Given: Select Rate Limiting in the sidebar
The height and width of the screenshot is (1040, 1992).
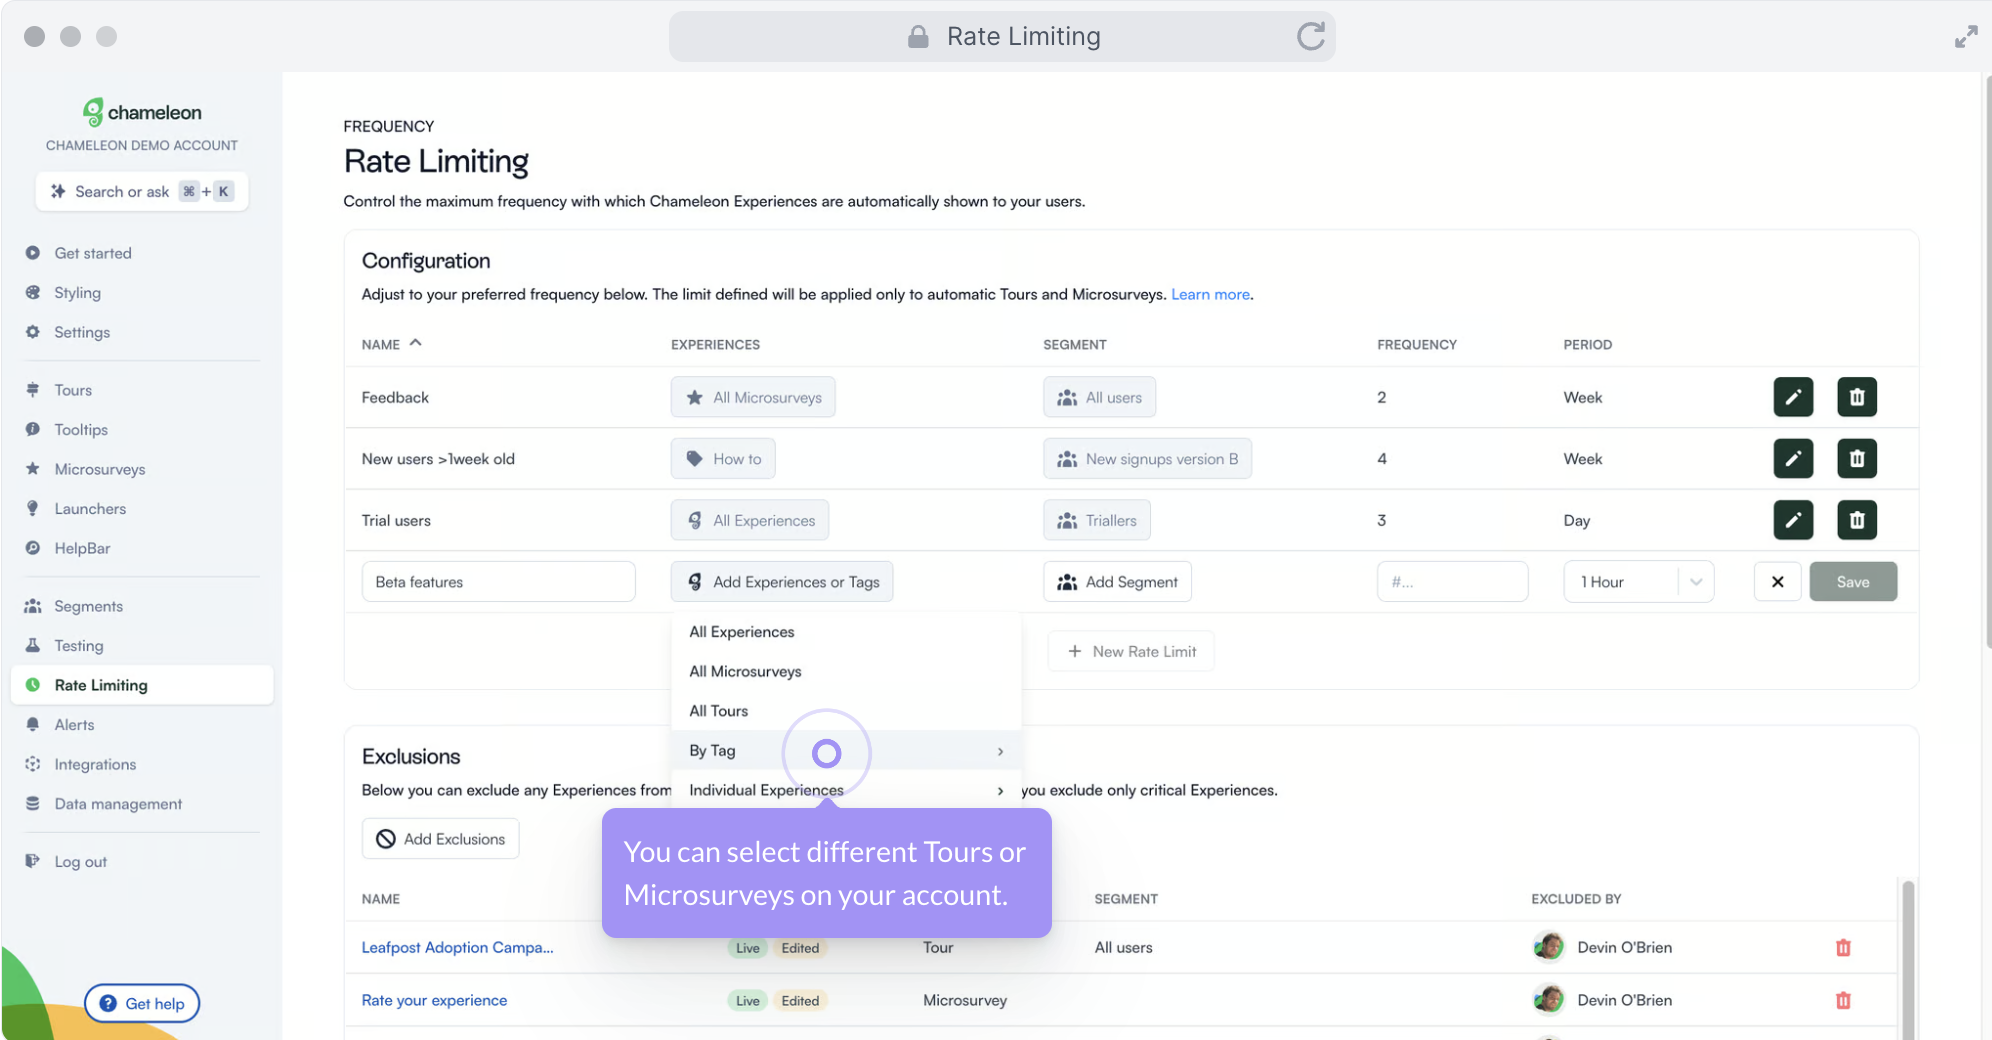Looking at the screenshot, I should click(142, 685).
